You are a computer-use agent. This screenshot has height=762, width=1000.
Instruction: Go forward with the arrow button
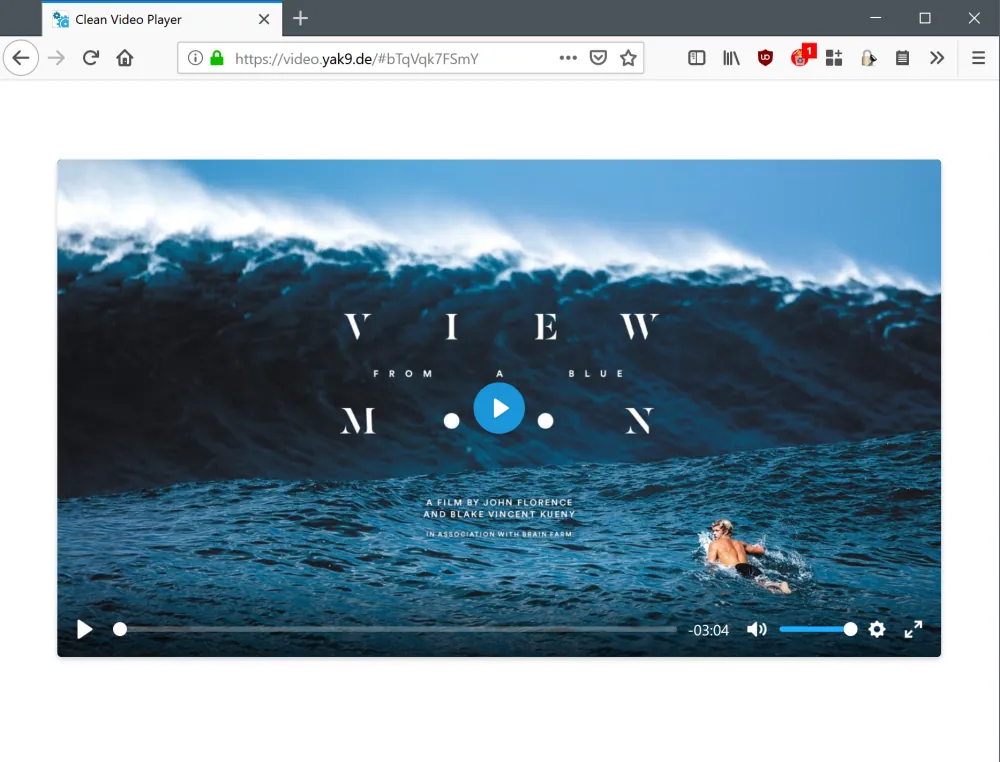pos(56,58)
